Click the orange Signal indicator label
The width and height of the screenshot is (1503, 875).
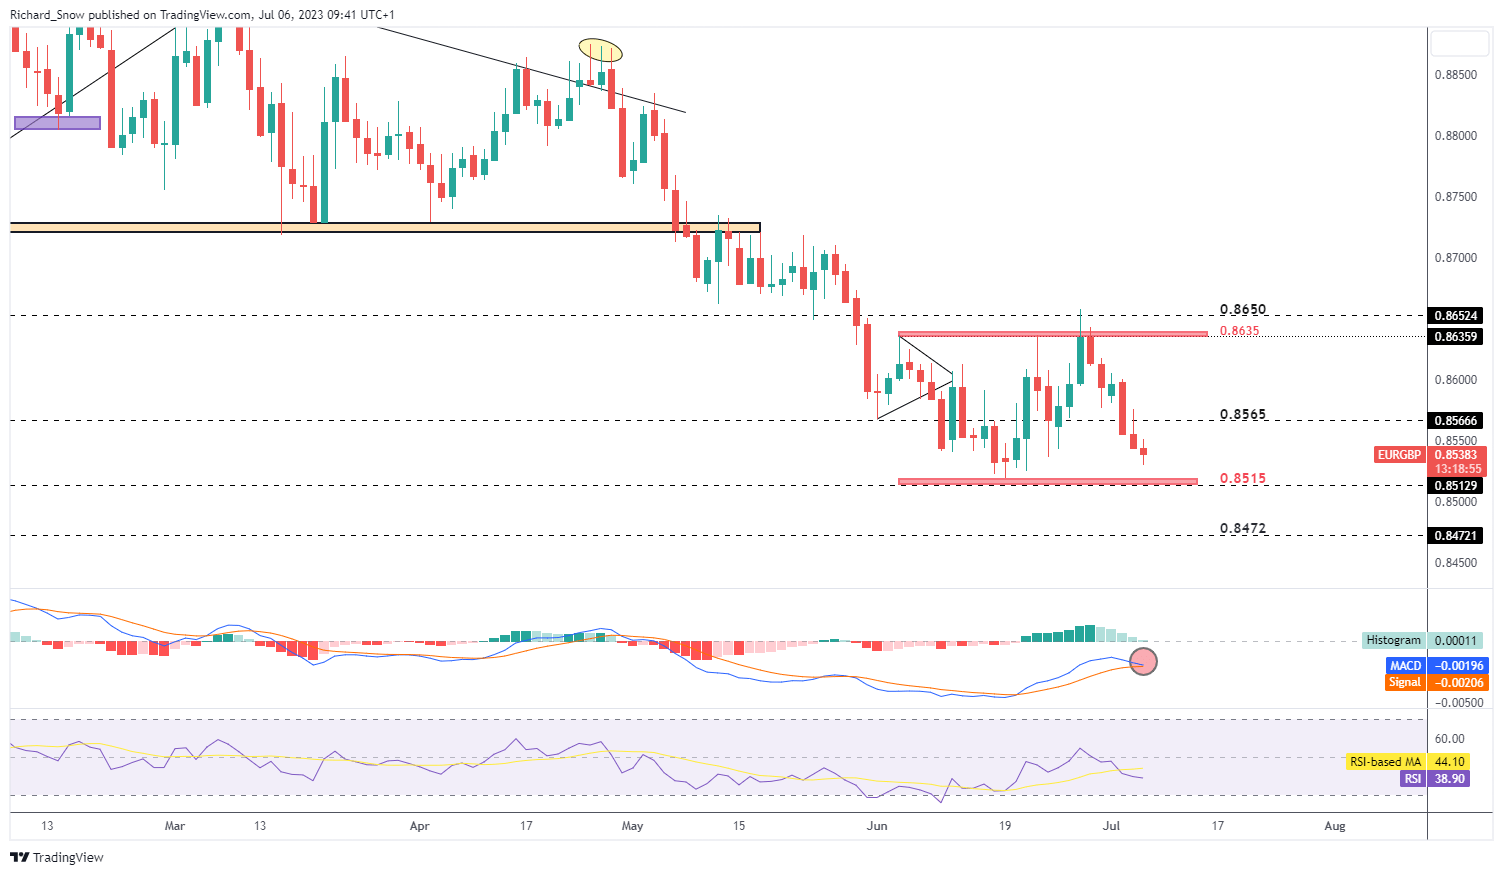1404,682
